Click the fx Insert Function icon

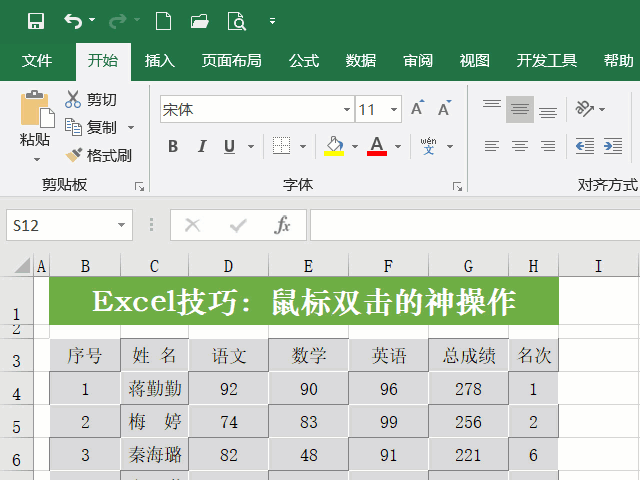click(x=282, y=225)
